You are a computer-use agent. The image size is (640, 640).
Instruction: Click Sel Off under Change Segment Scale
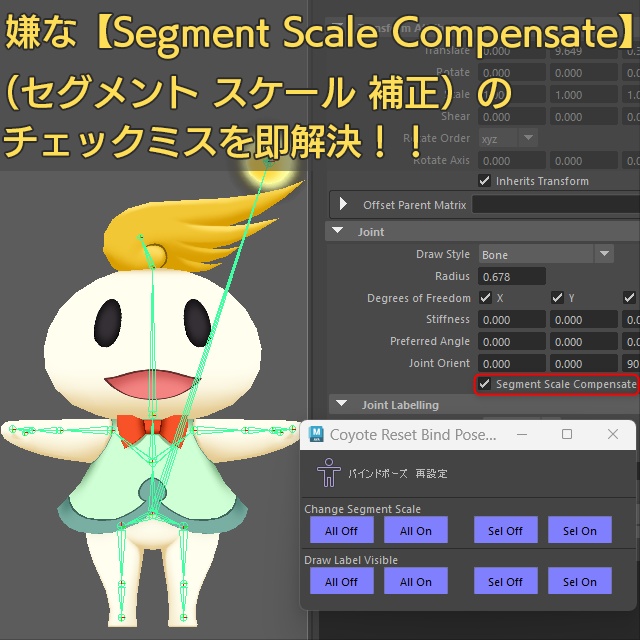pos(505,530)
